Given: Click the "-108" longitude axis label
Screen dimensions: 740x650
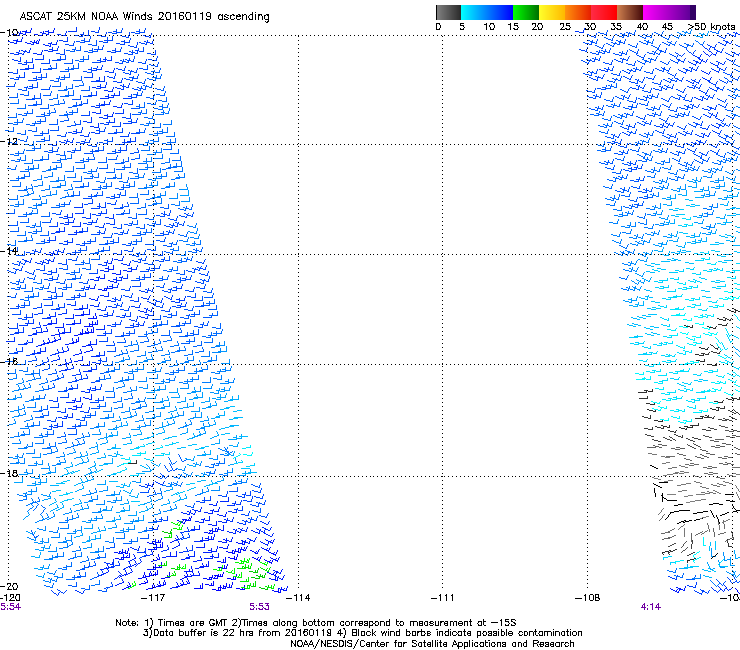Looking at the screenshot, I should point(588,598).
